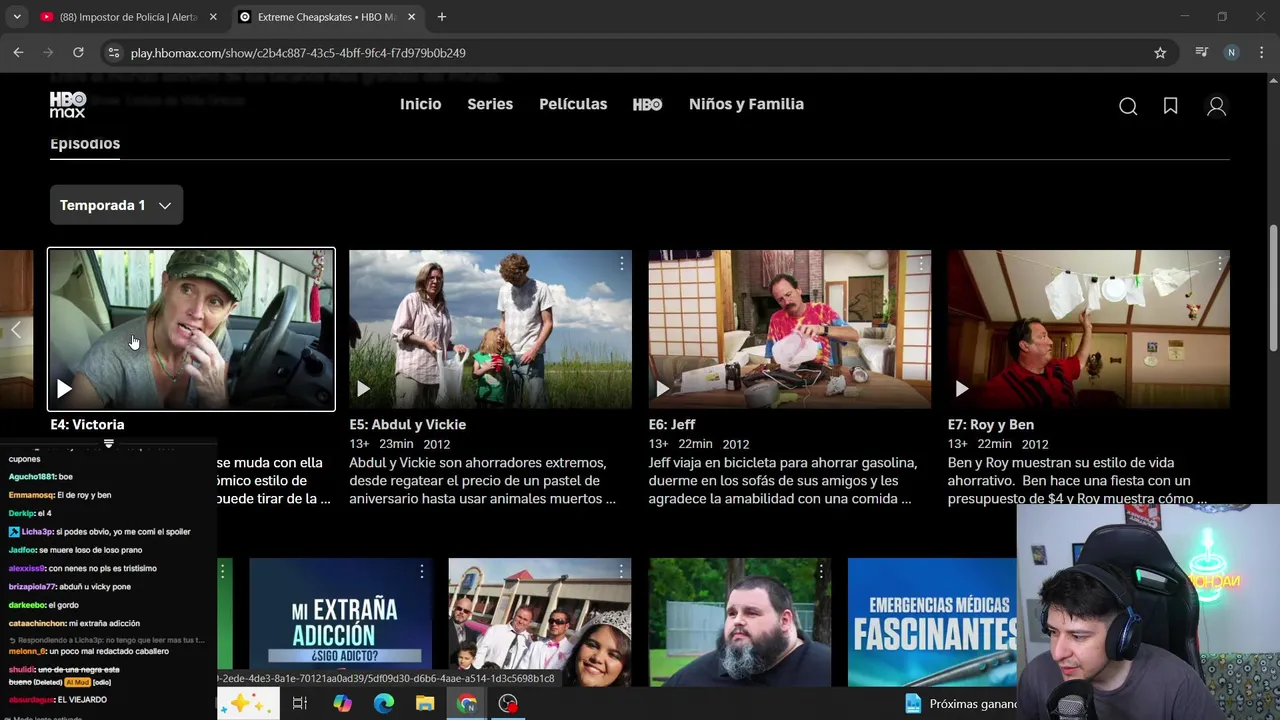The width and height of the screenshot is (1280, 720).
Task: Open the E7: Roy y Ben title
Action: coord(991,424)
